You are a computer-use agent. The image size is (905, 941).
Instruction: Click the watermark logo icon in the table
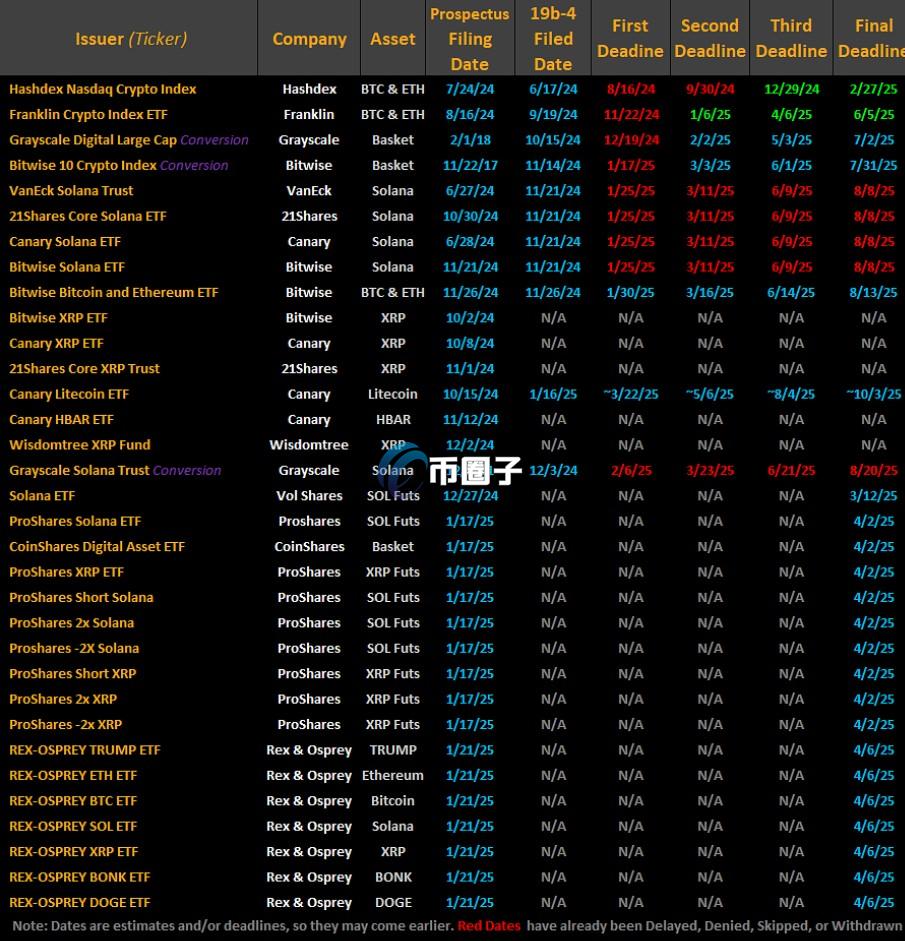coord(403,465)
